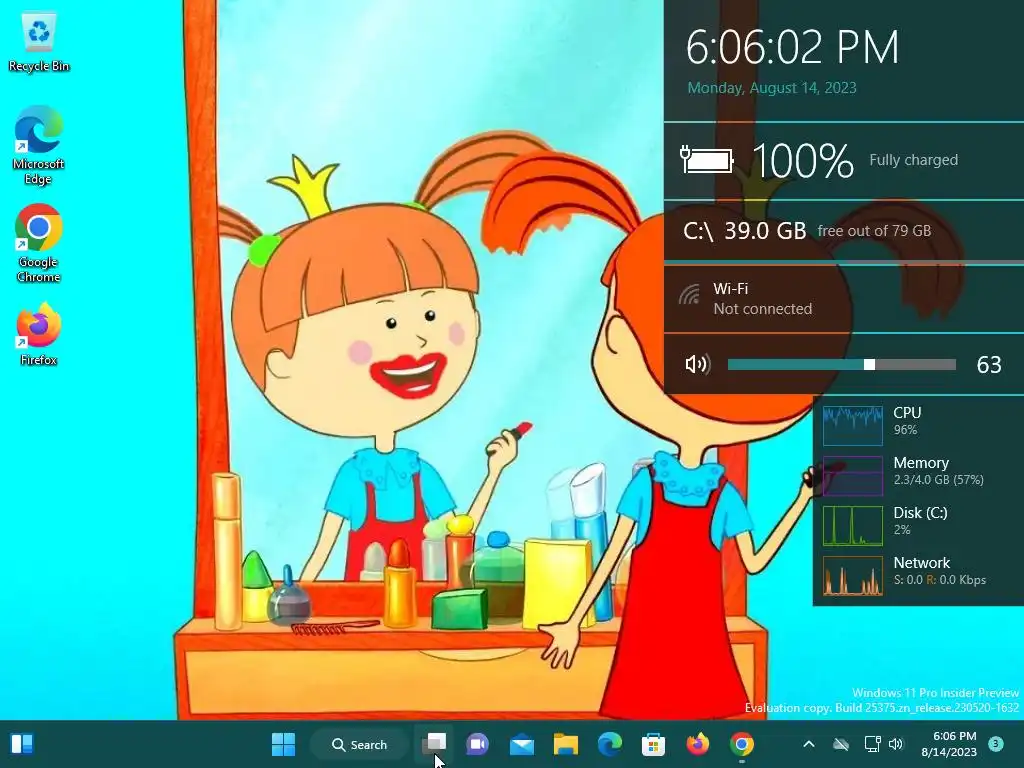Open the taskbar clock showing 6:06 PM
1024x768 pixels.
click(949, 744)
